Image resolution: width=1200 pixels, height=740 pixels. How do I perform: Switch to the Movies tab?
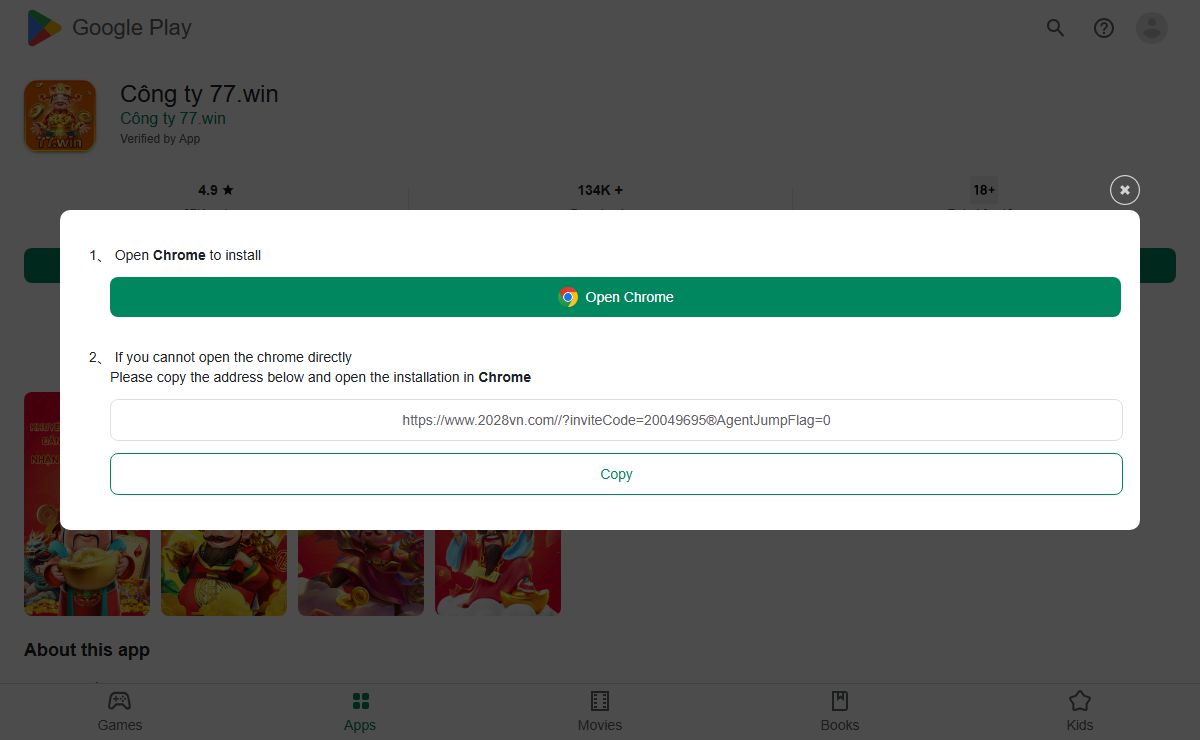click(600, 711)
